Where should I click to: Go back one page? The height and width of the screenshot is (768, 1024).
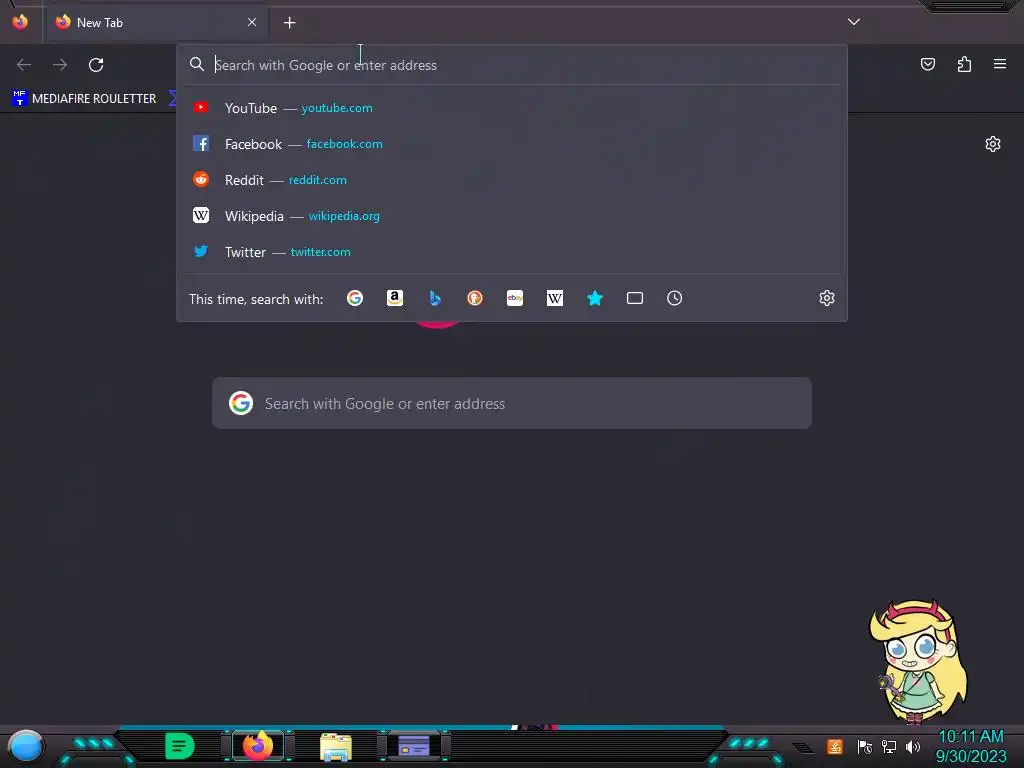click(24, 65)
